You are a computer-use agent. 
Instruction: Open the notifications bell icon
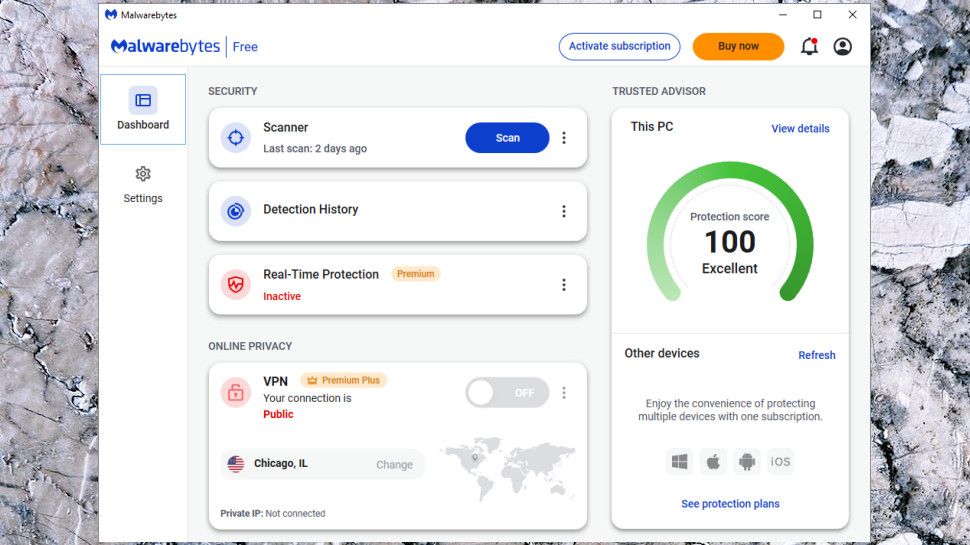pos(809,47)
